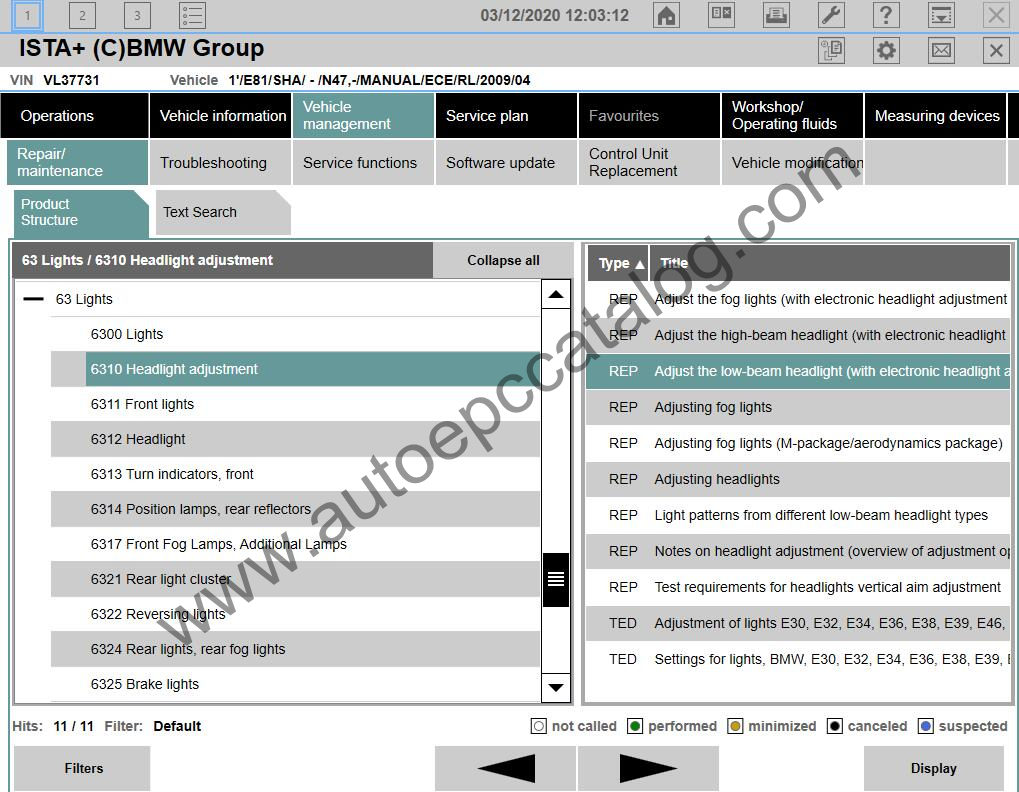Collapse the 63 Lights tree node
1019x792 pixels.
33,299
